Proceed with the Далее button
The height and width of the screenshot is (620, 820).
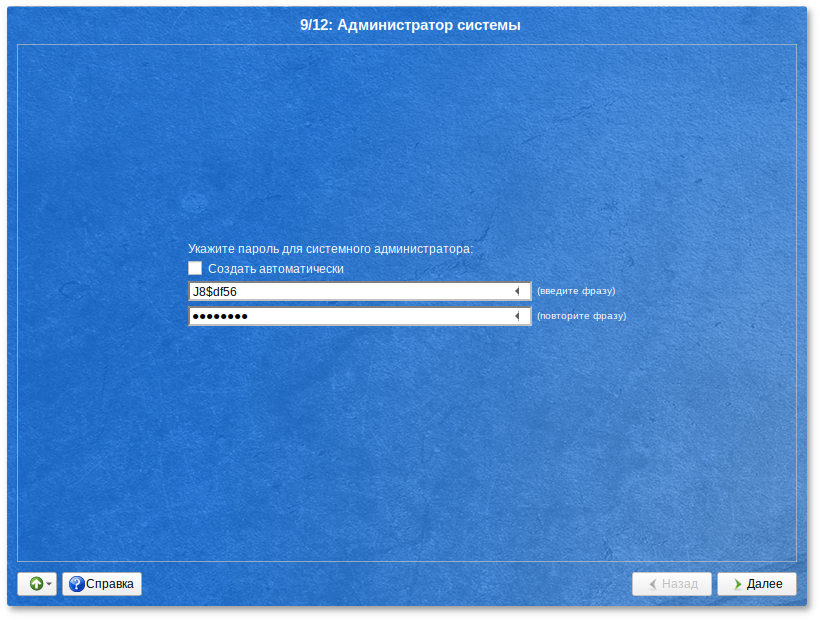pyautogui.click(x=757, y=583)
